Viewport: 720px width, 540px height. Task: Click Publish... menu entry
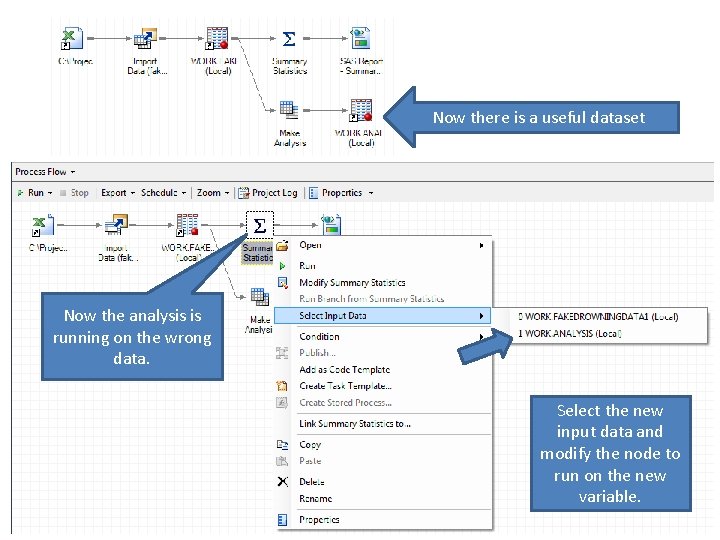(x=317, y=353)
